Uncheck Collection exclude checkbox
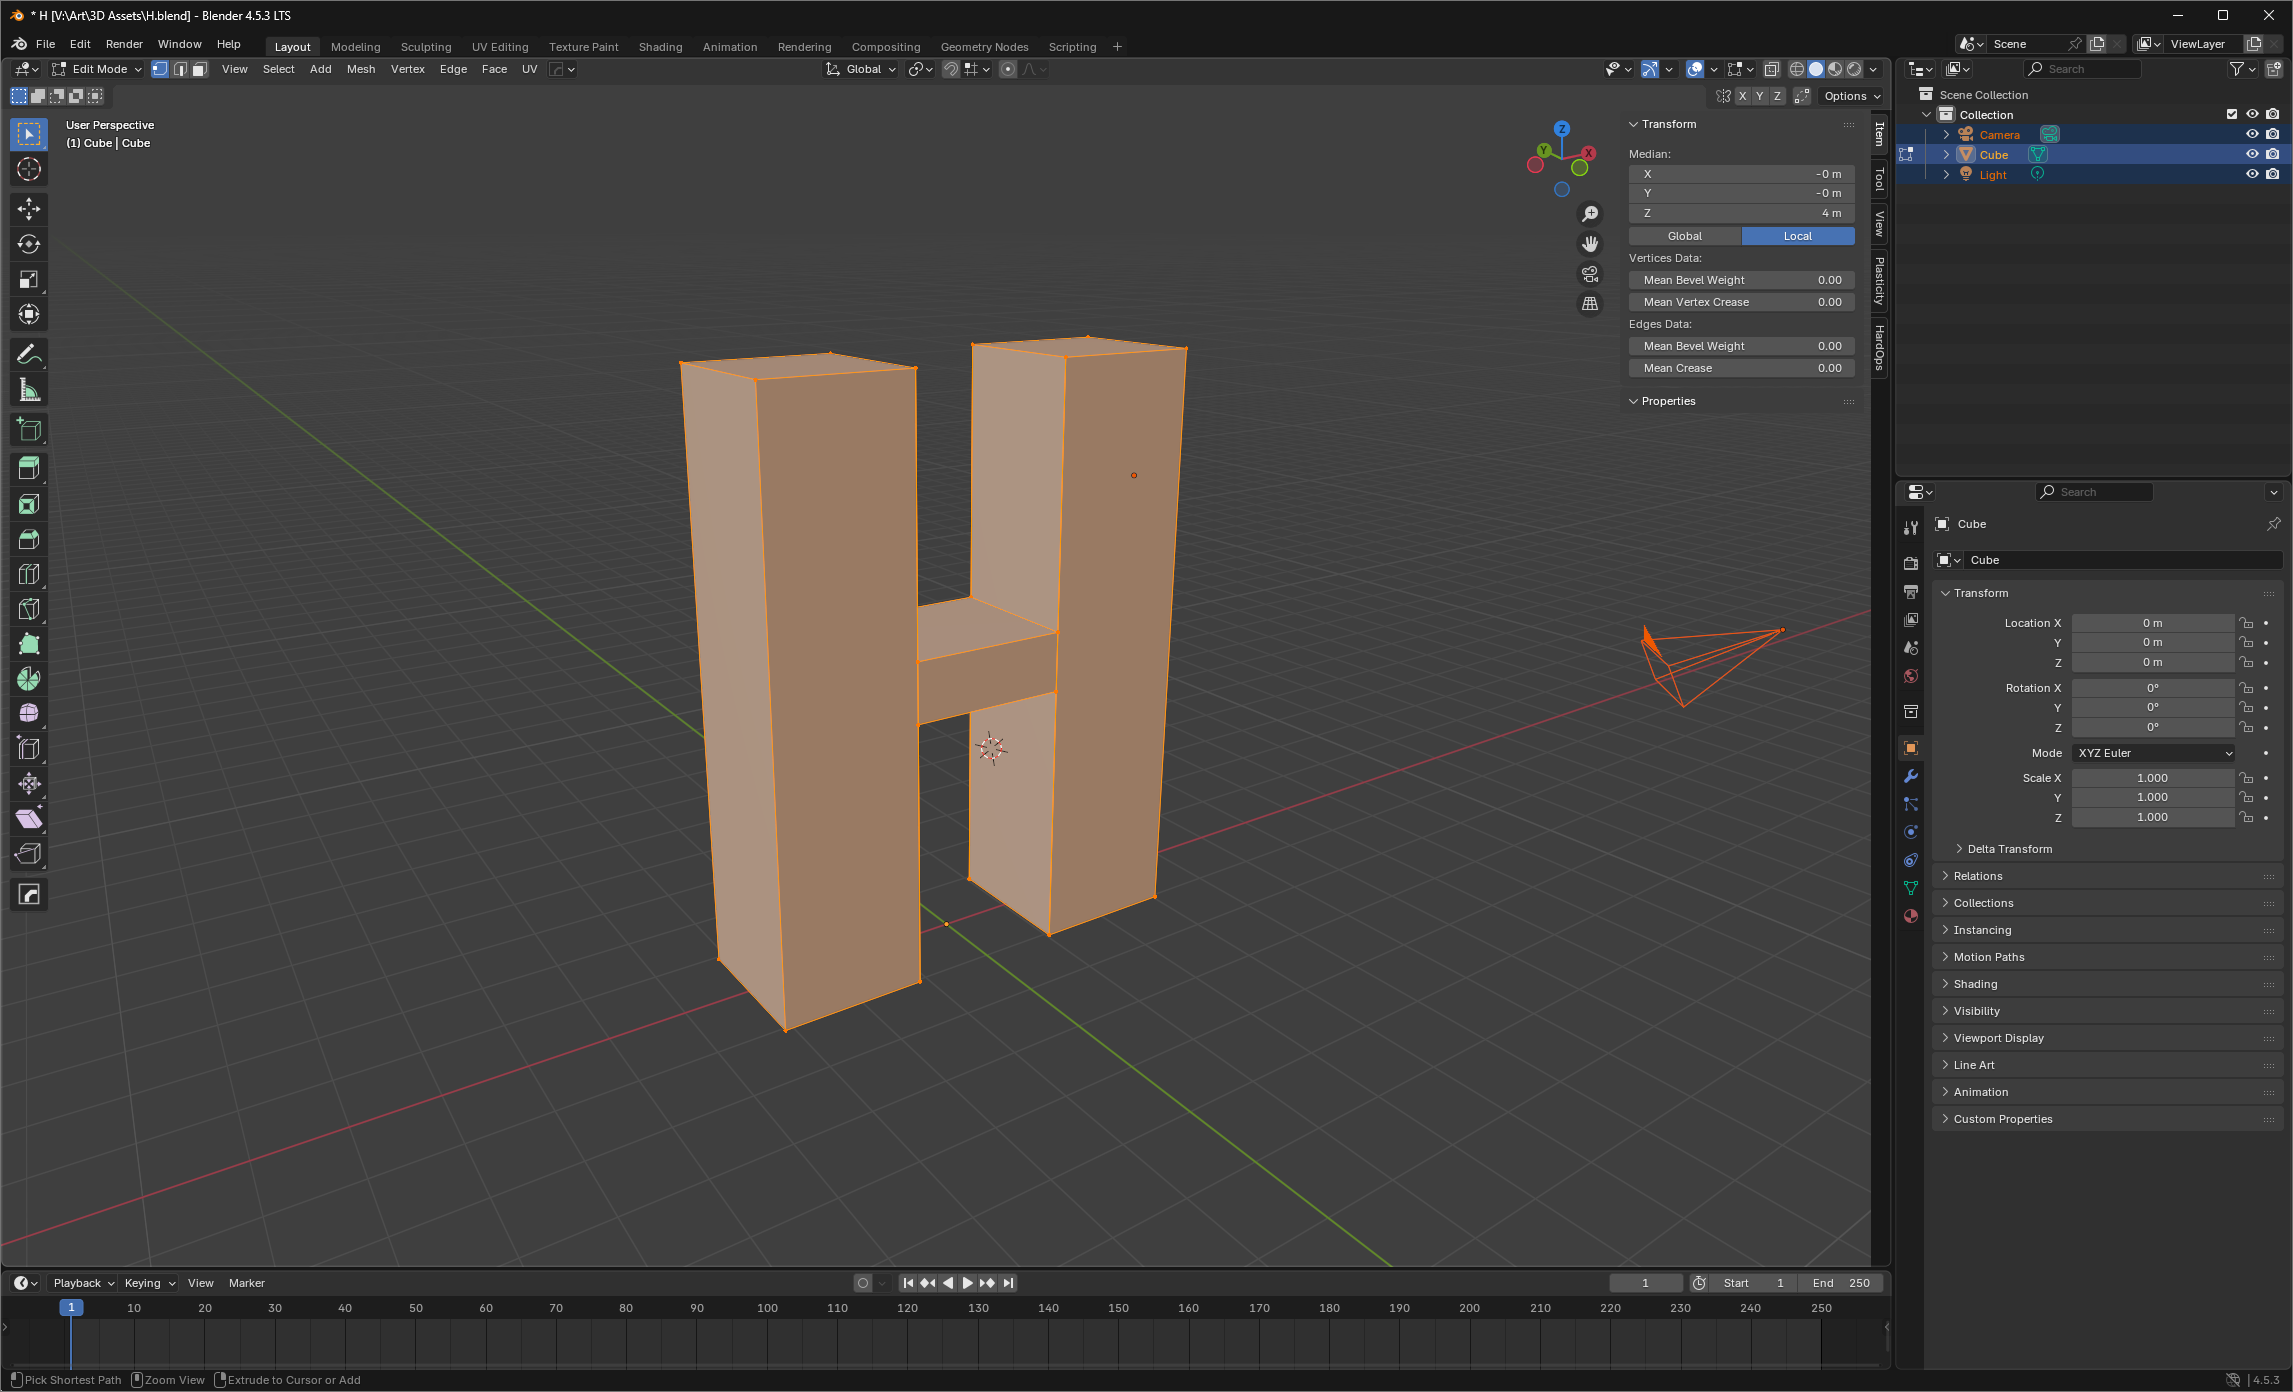The height and width of the screenshot is (1392, 2293). (2232, 114)
